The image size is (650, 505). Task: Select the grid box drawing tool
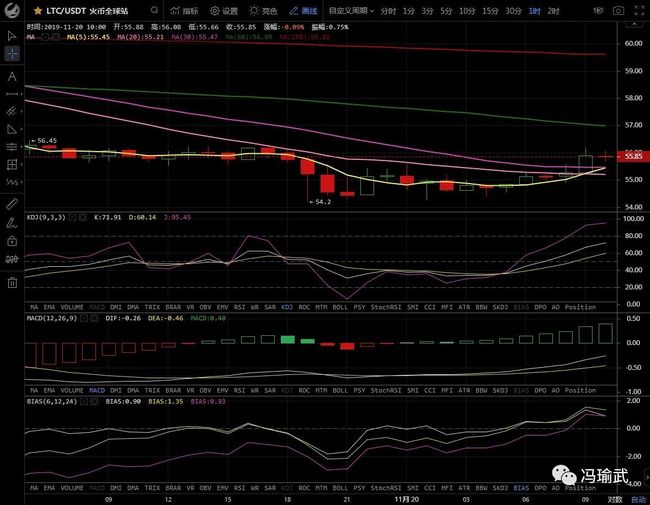pos(12,165)
